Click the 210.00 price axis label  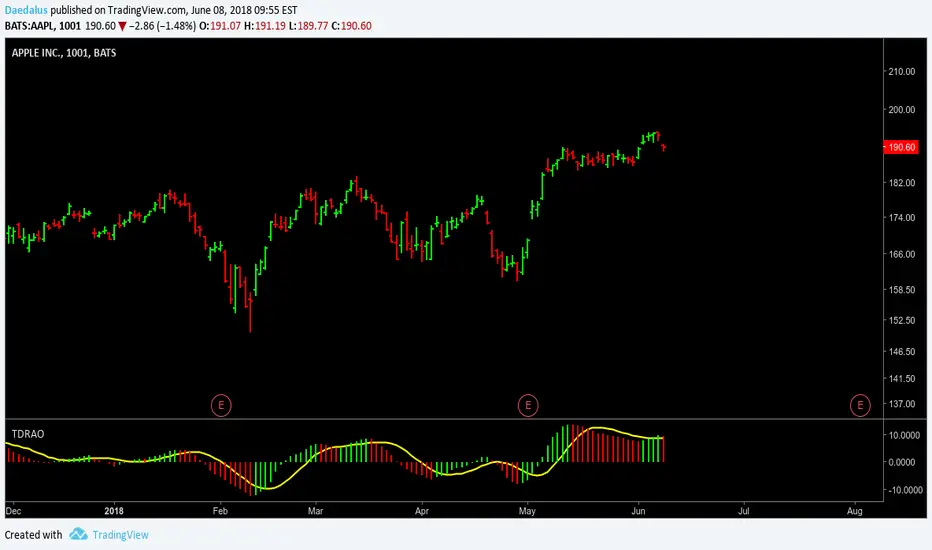click(x=902, y=71)
